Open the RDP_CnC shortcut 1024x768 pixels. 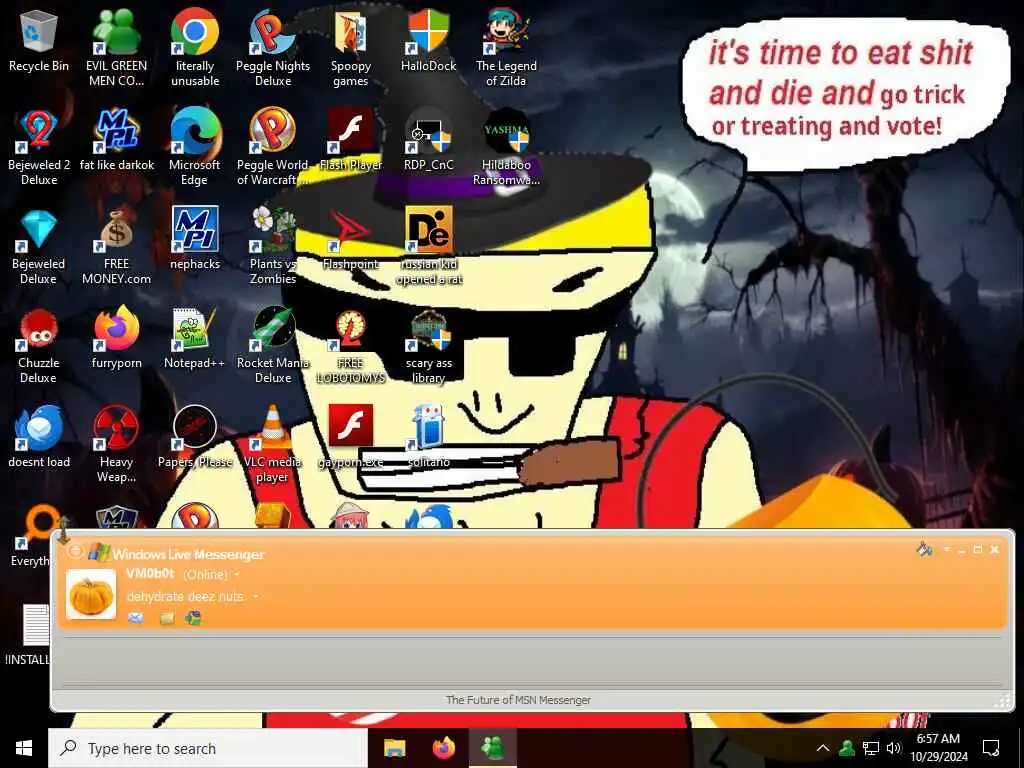428,140
